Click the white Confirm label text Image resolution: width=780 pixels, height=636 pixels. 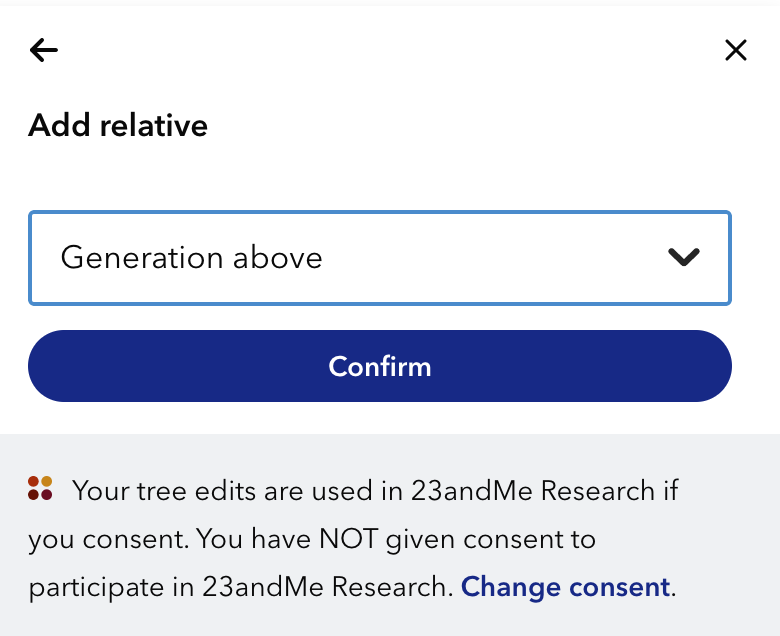tap(380, 366)
